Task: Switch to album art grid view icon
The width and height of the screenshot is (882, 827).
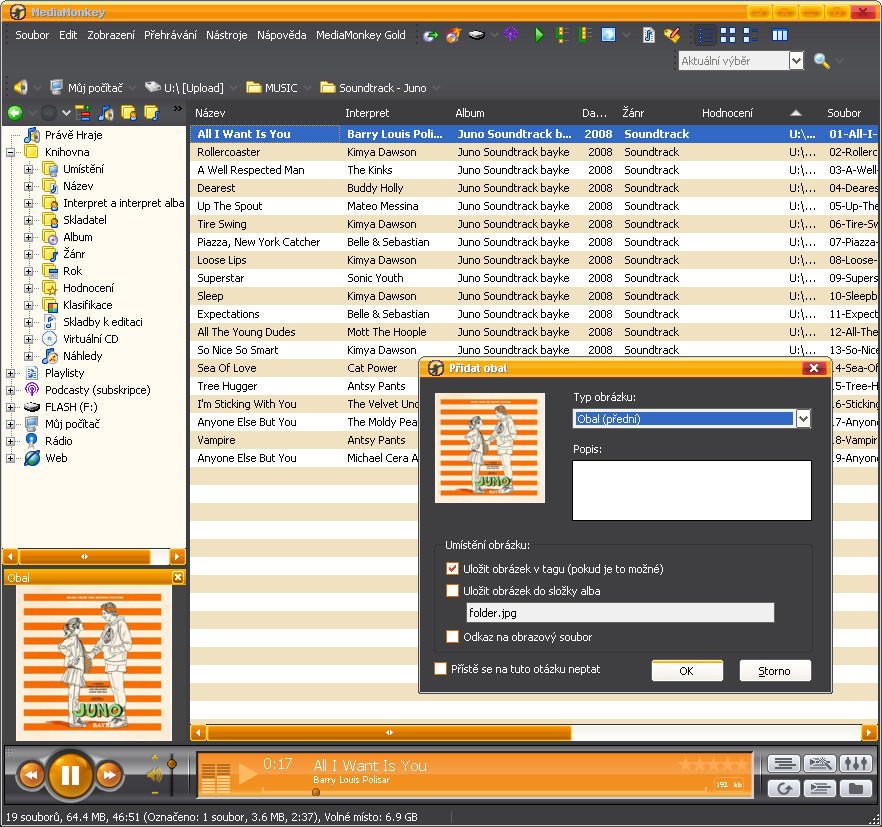Action: pos(728,35)
